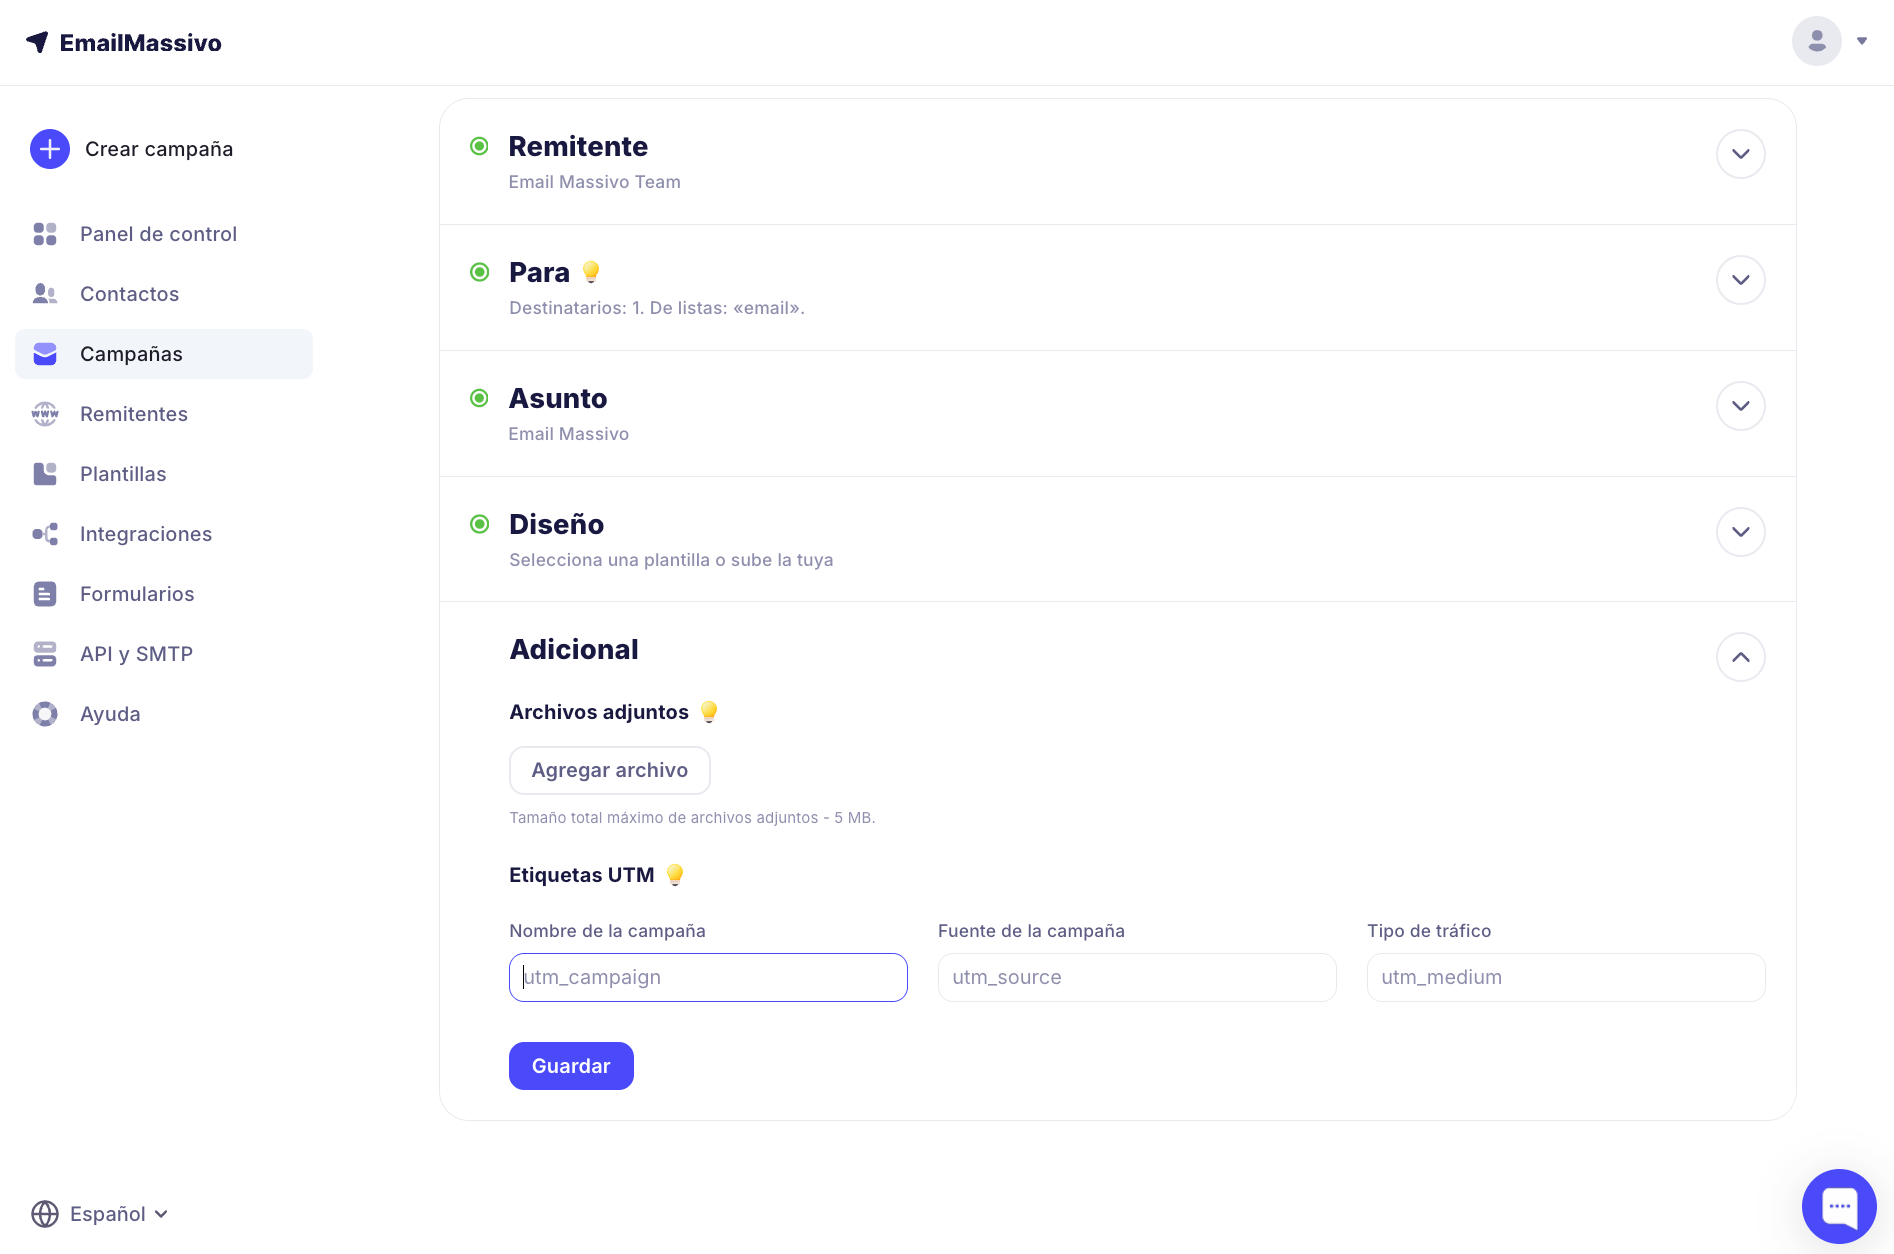The width and height of the screenshot is (1894, 1254).
Task: Collapse the Adicional section
Action: 1740,657
